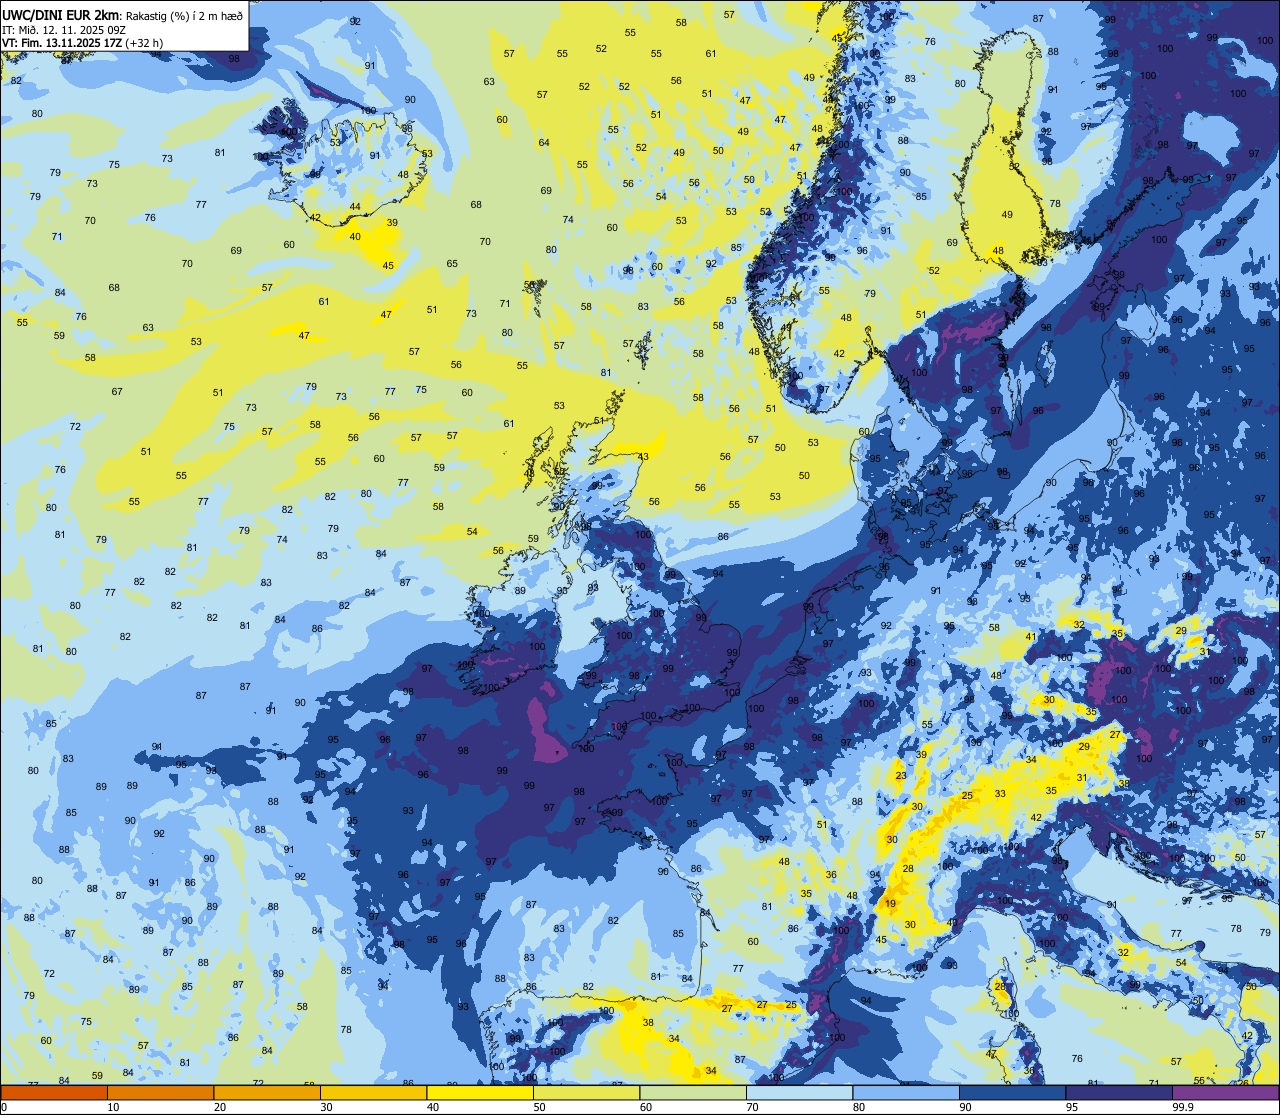
Task: Click the '19' humidity value in southeastern France
Action: tap(890, 903)
